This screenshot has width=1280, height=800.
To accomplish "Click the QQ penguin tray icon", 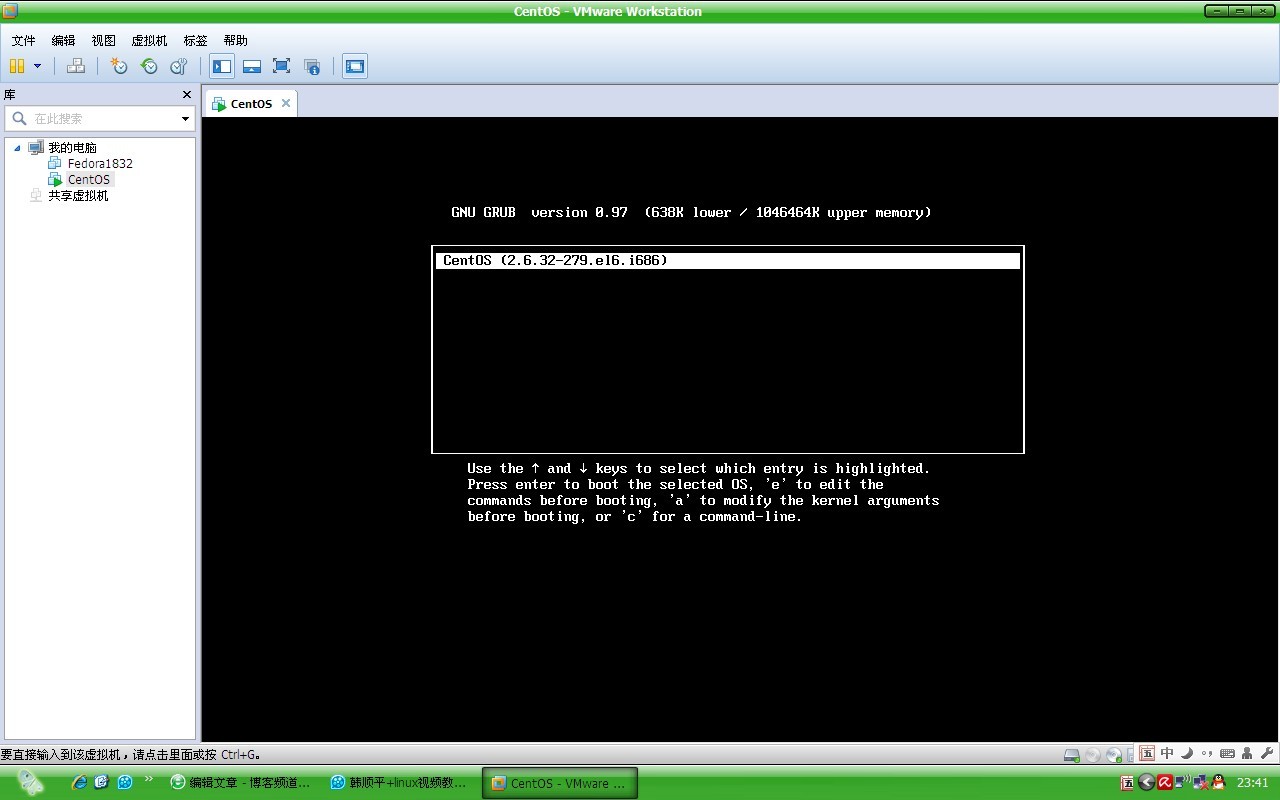I will tap(1218, 782).
